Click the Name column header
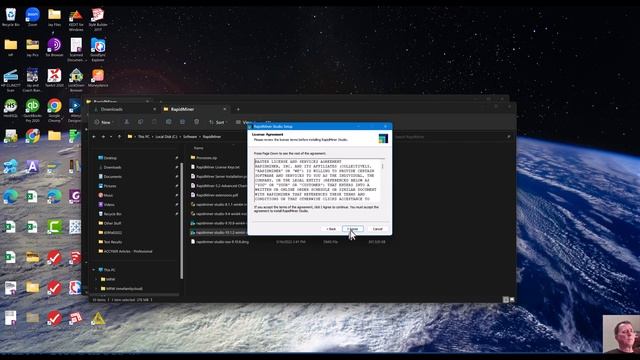The height and width of the screenshot is (360, 640). [199, 148]
